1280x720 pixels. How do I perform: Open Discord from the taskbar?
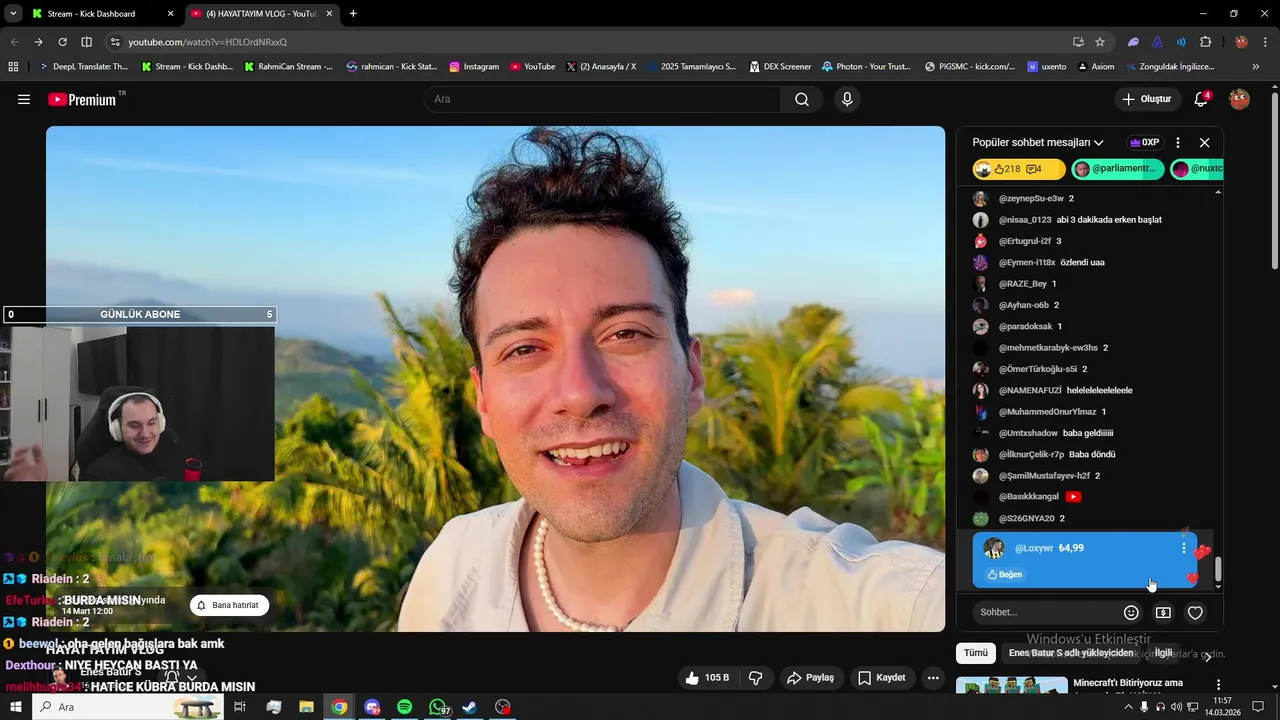372,707
